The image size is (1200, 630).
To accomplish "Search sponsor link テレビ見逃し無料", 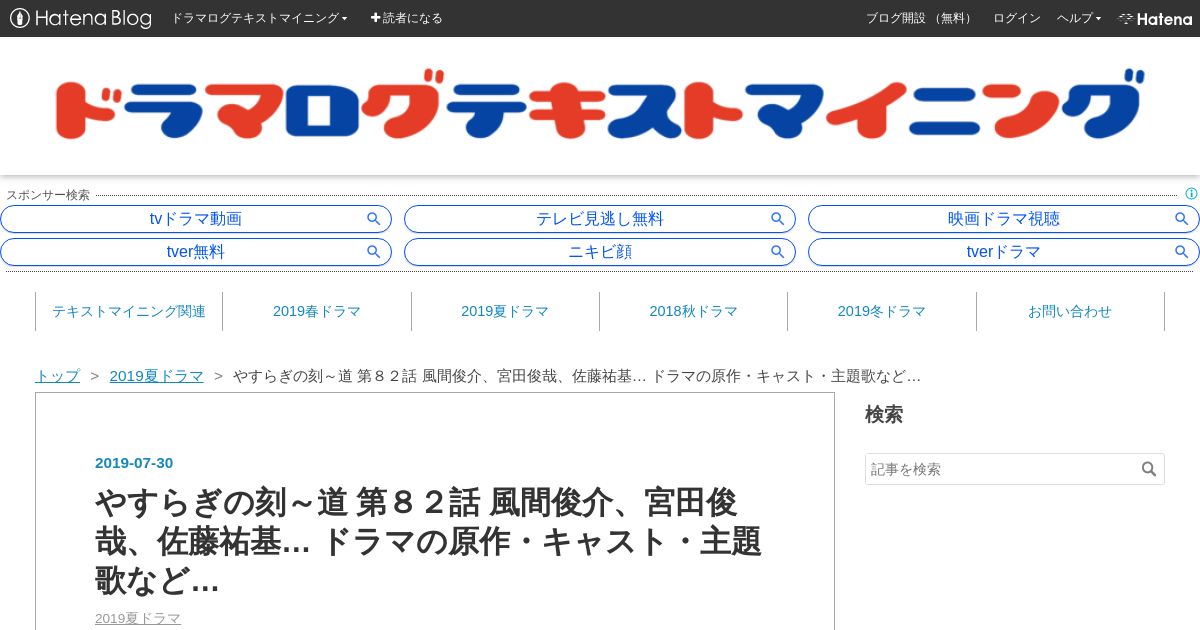I will point(600,219).
